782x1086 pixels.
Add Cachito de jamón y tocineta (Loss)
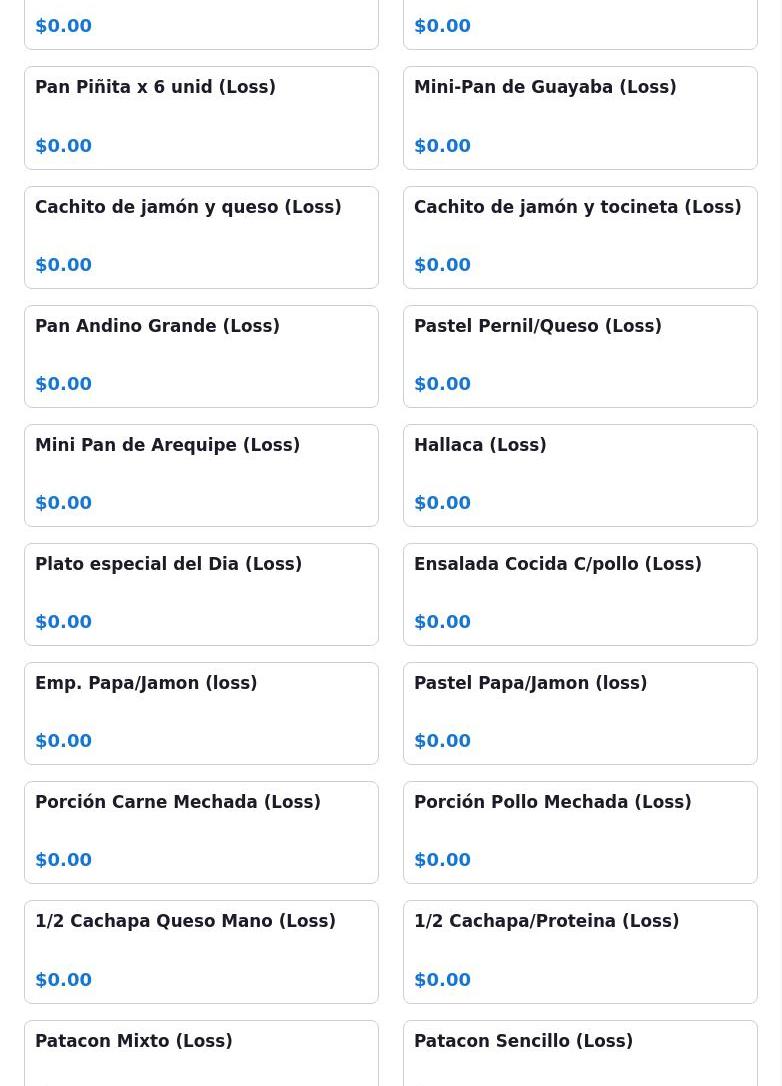[x=580, y=238]
